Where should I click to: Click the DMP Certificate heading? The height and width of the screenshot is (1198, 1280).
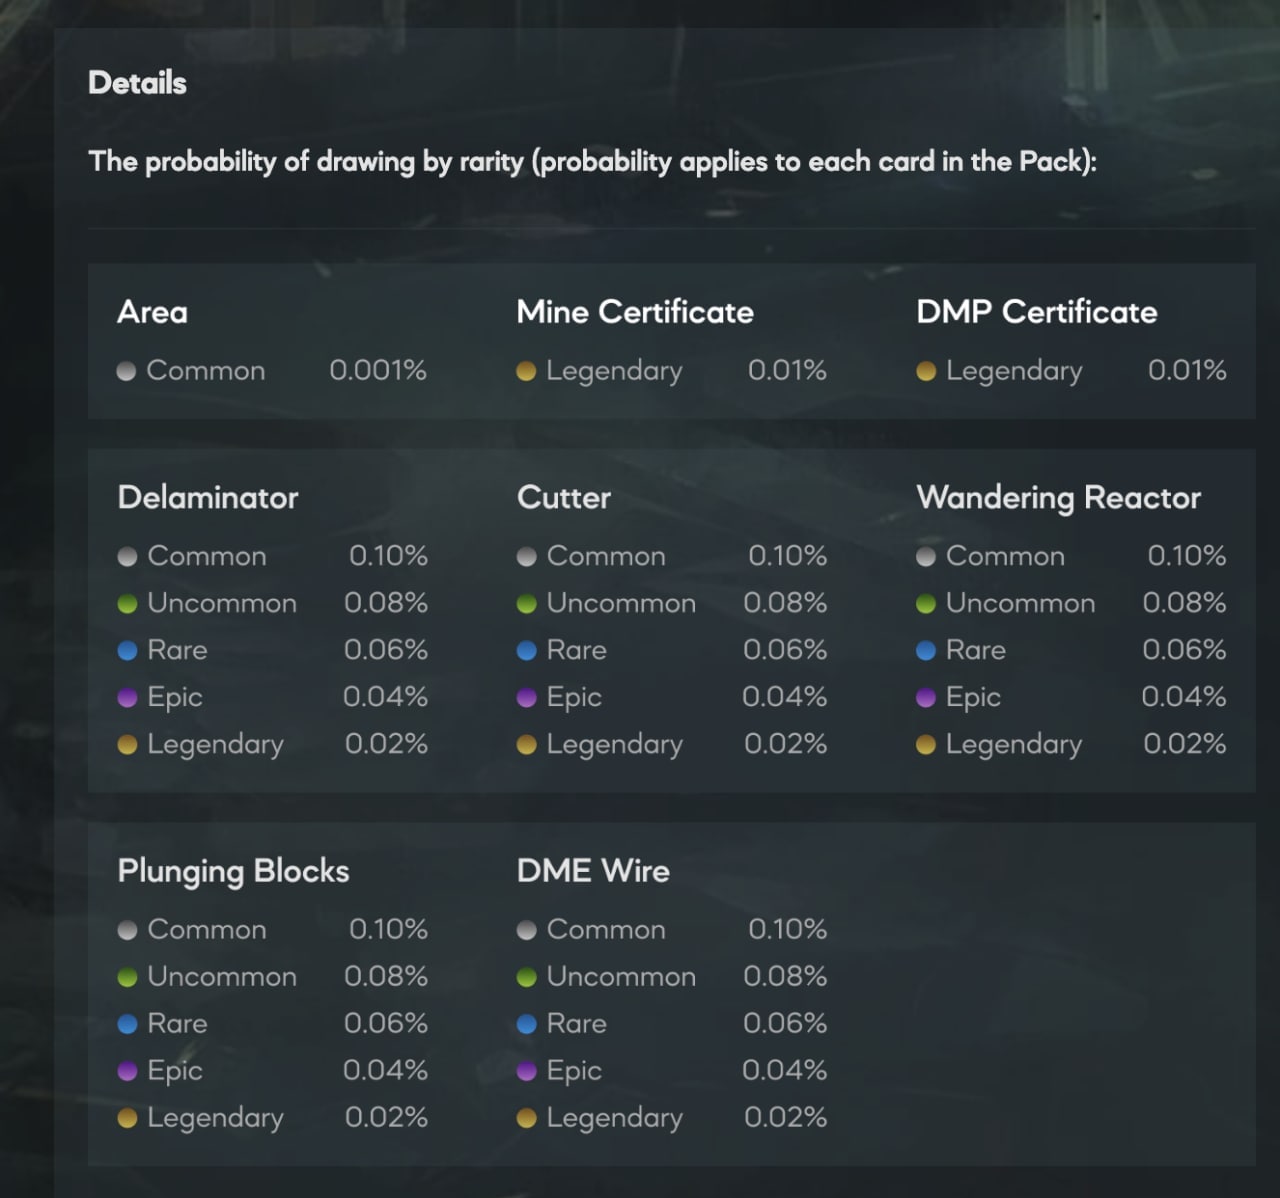coord(1036,312)
